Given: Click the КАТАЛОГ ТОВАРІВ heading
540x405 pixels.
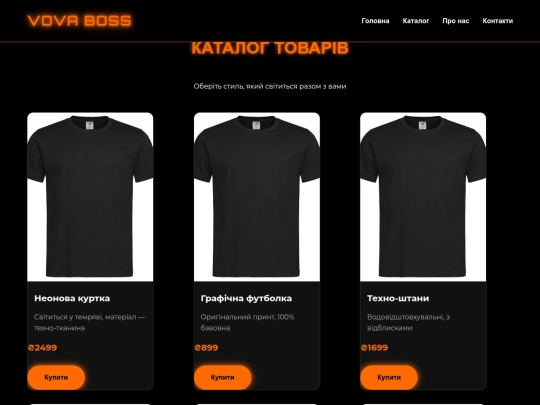Looking at the screenshot, I should pyautogui.click(x=270, y=48).
